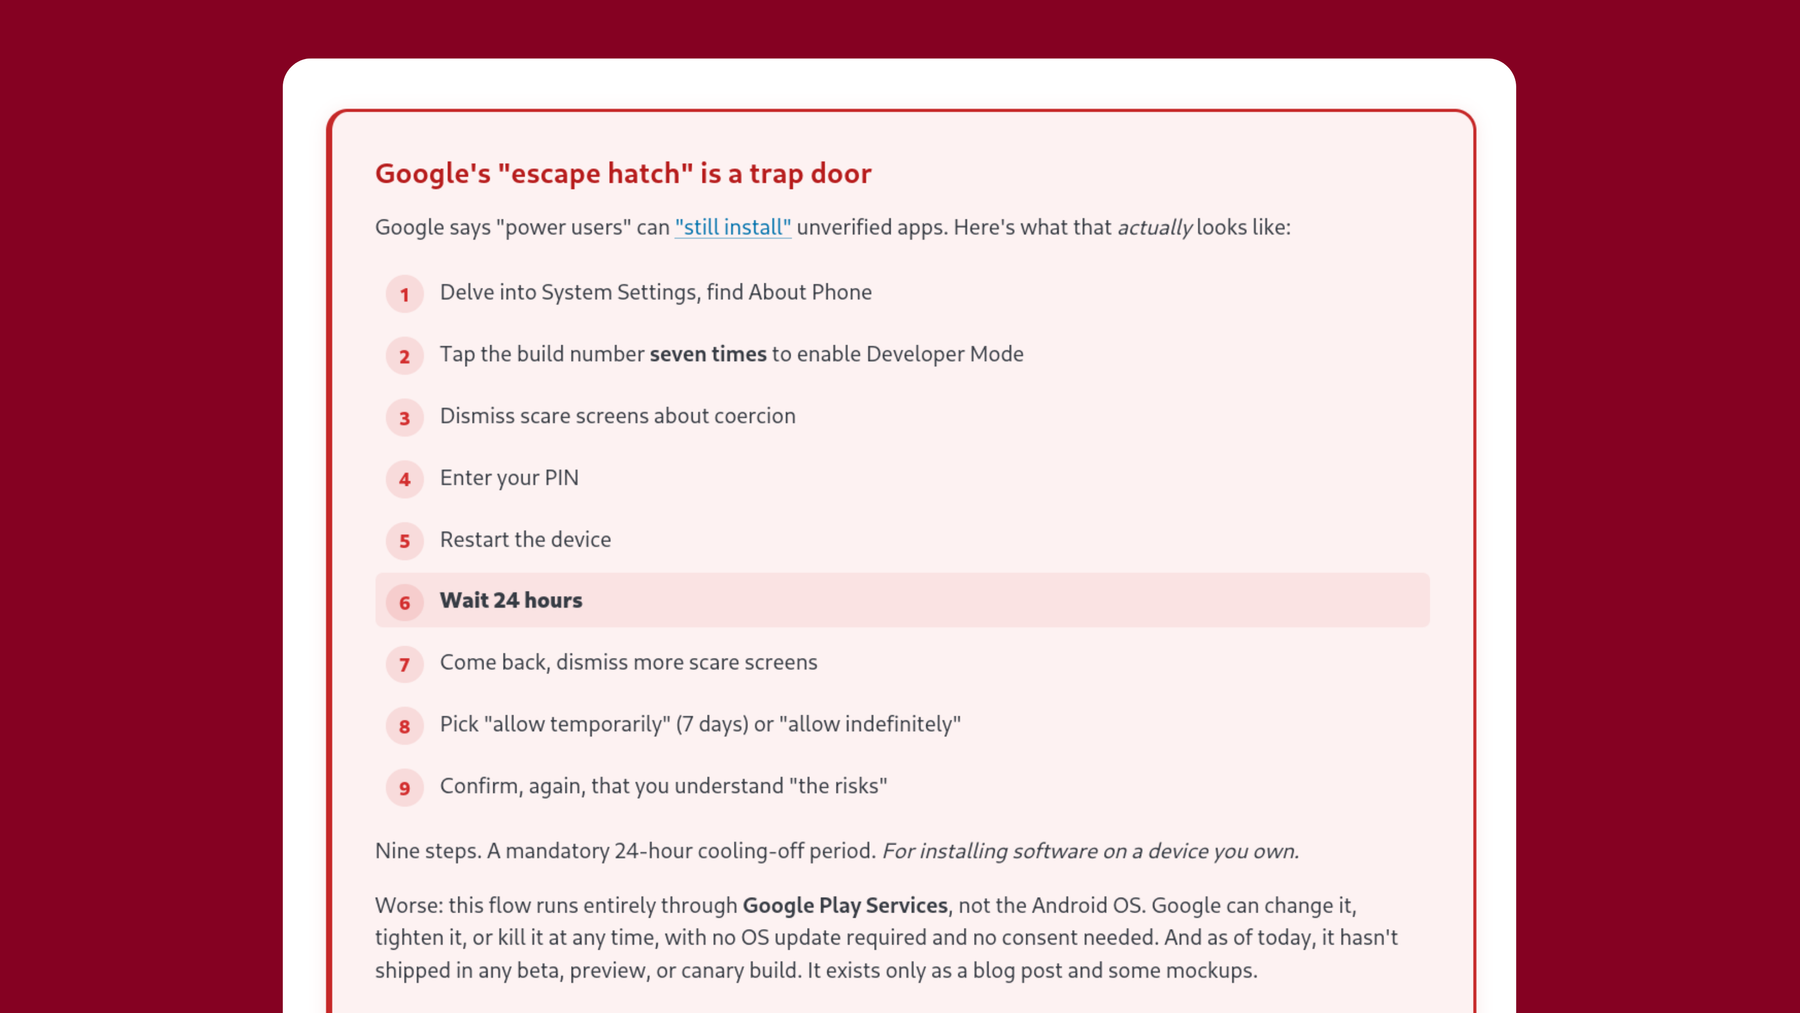Click bold text "Google Play Services"
Screen dimensions: 1800x1013
[x=845, y=905]
